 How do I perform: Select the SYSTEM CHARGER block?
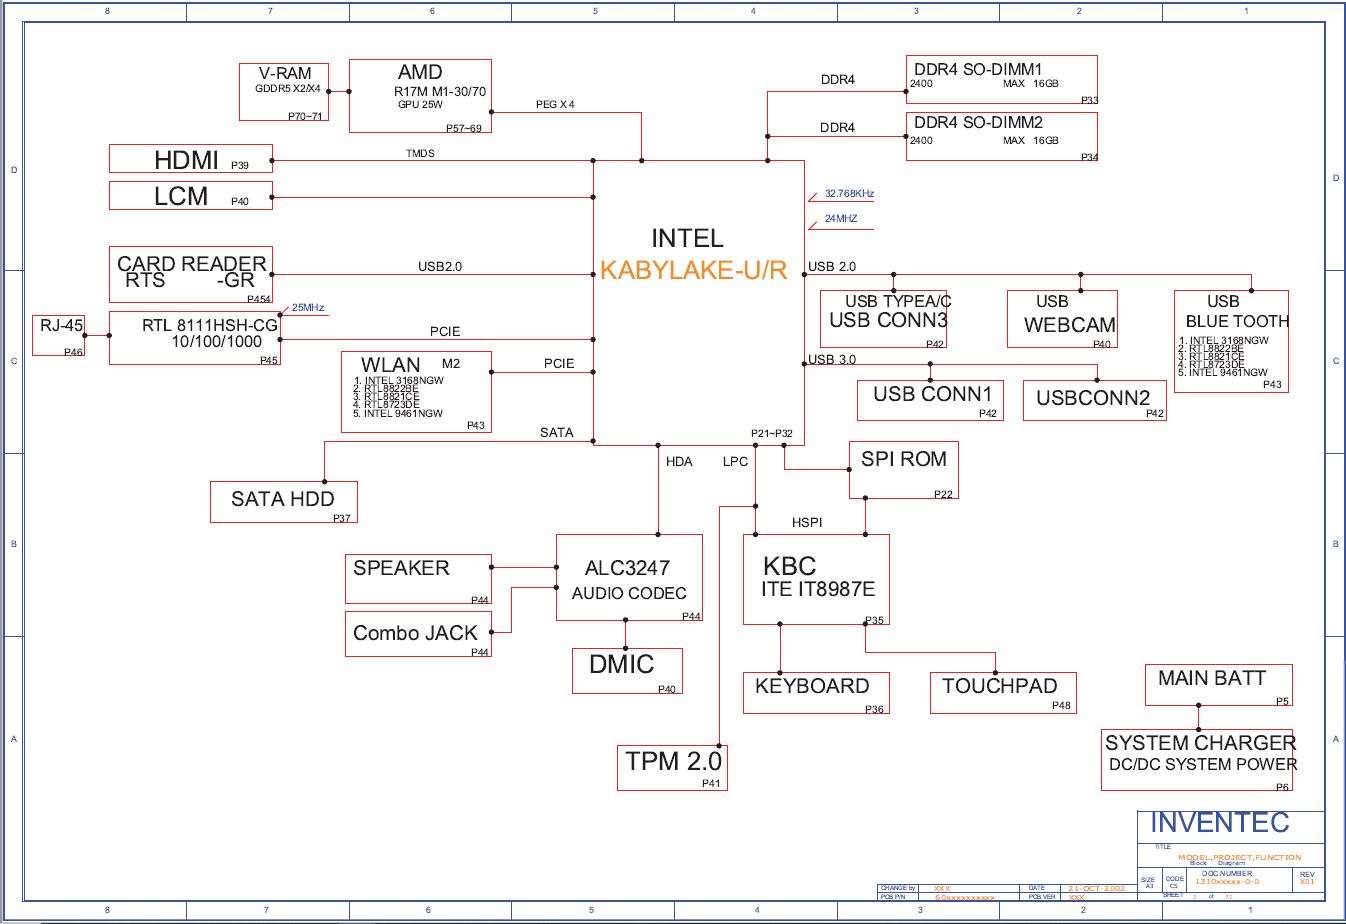(x=1197, y=761)
